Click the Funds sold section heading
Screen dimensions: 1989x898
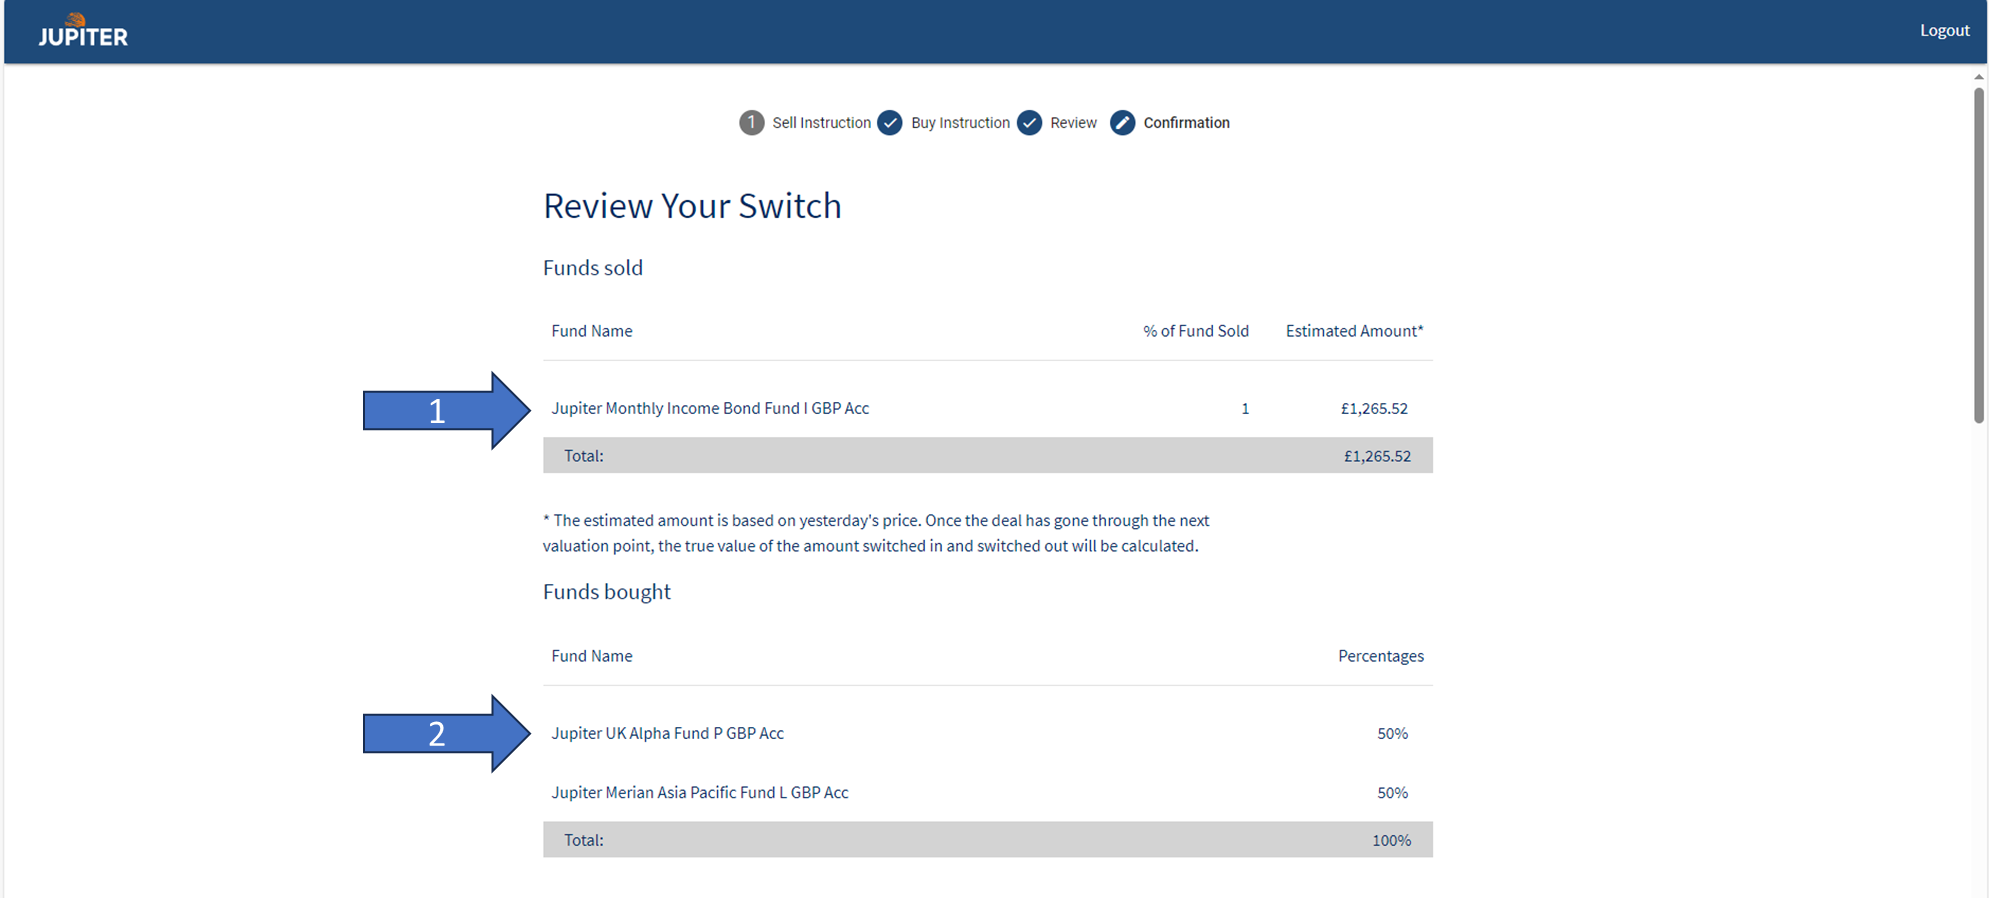(x=593, y=268)
